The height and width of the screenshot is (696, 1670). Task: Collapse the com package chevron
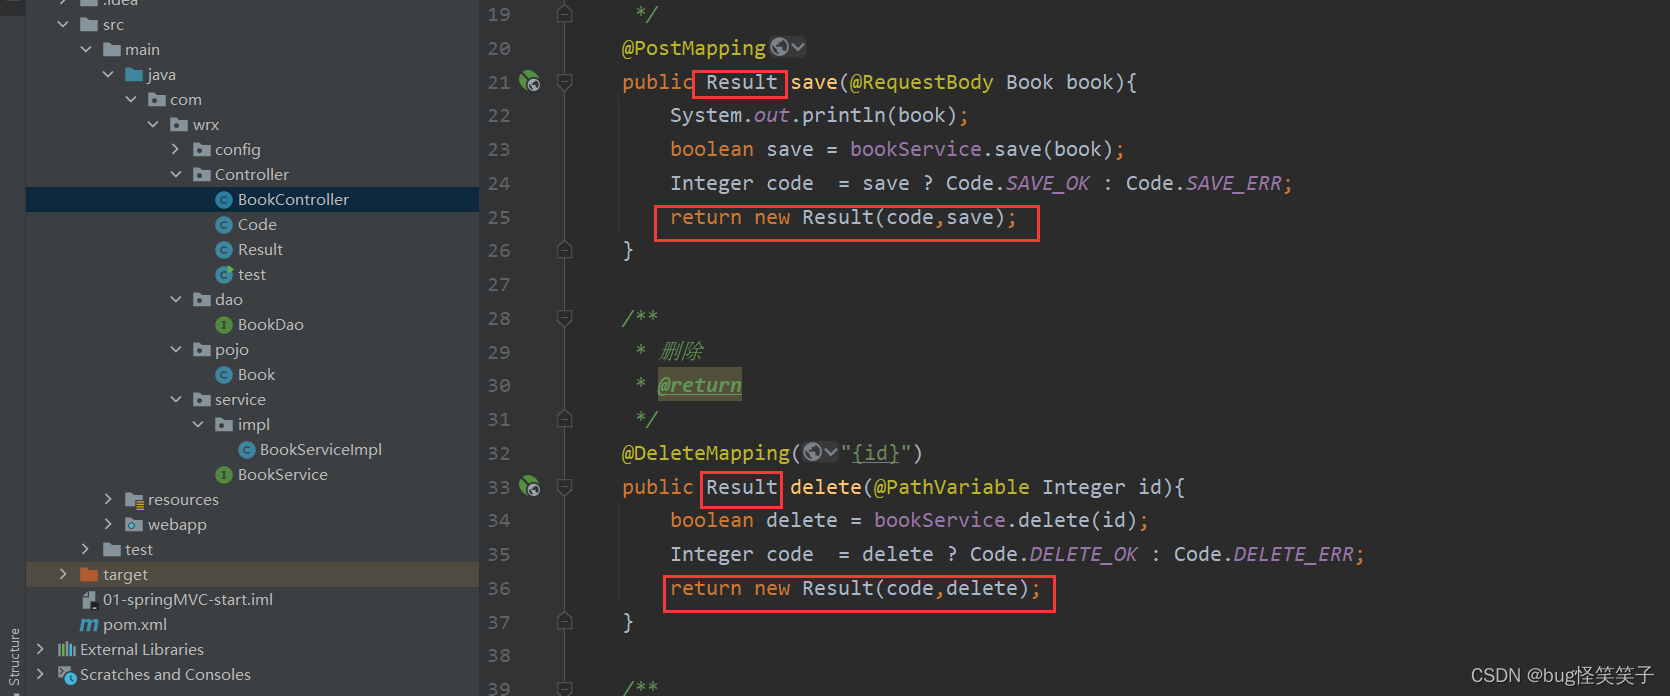[131, 99]
